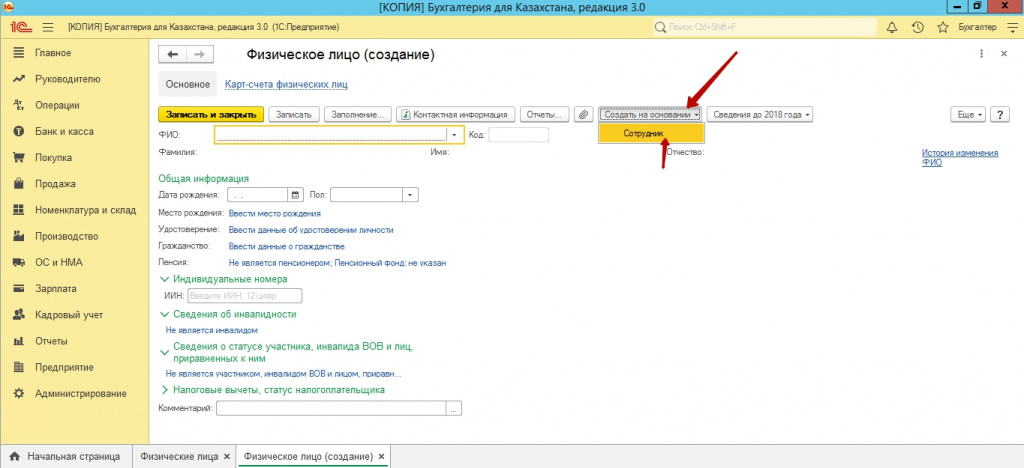Image resolution: width=1024 pixels, height=468 pixels.
Task: Open Карт-счета физических лиц tab
Action: click(x=286, y=84)
